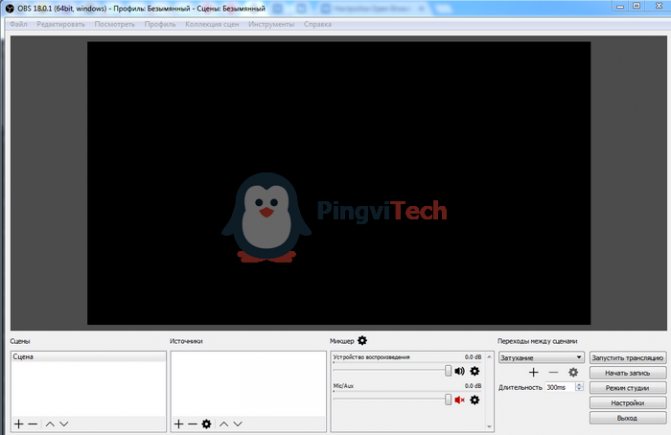Open the Справка menu

pyautogui.click(x=318, y=24)
